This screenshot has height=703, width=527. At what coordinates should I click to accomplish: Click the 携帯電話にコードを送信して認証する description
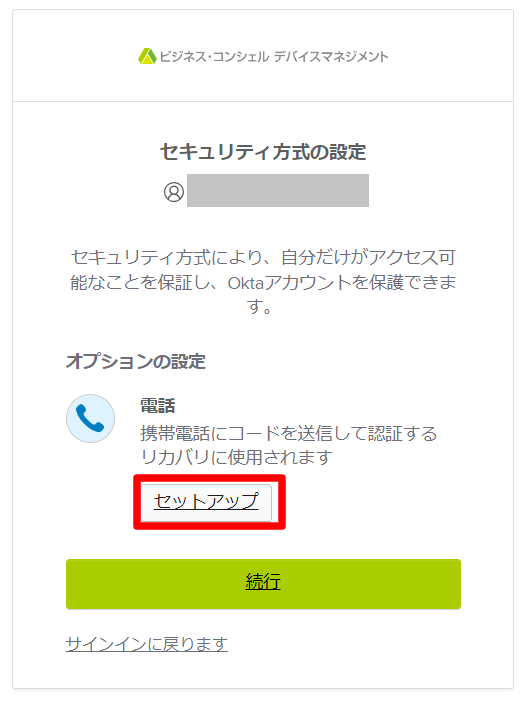point(288,434)
